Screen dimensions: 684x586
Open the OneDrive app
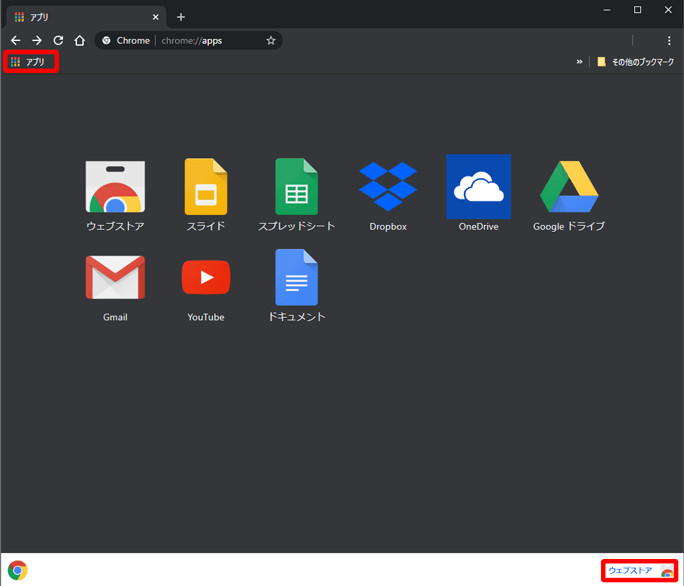click(x=479, y=187)
